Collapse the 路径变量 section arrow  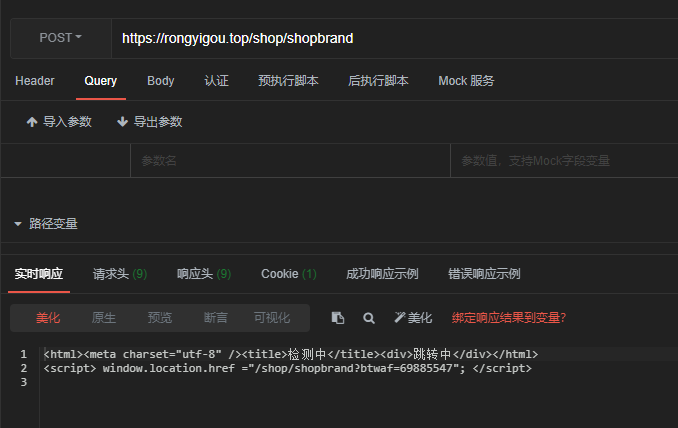pos(18,224)
